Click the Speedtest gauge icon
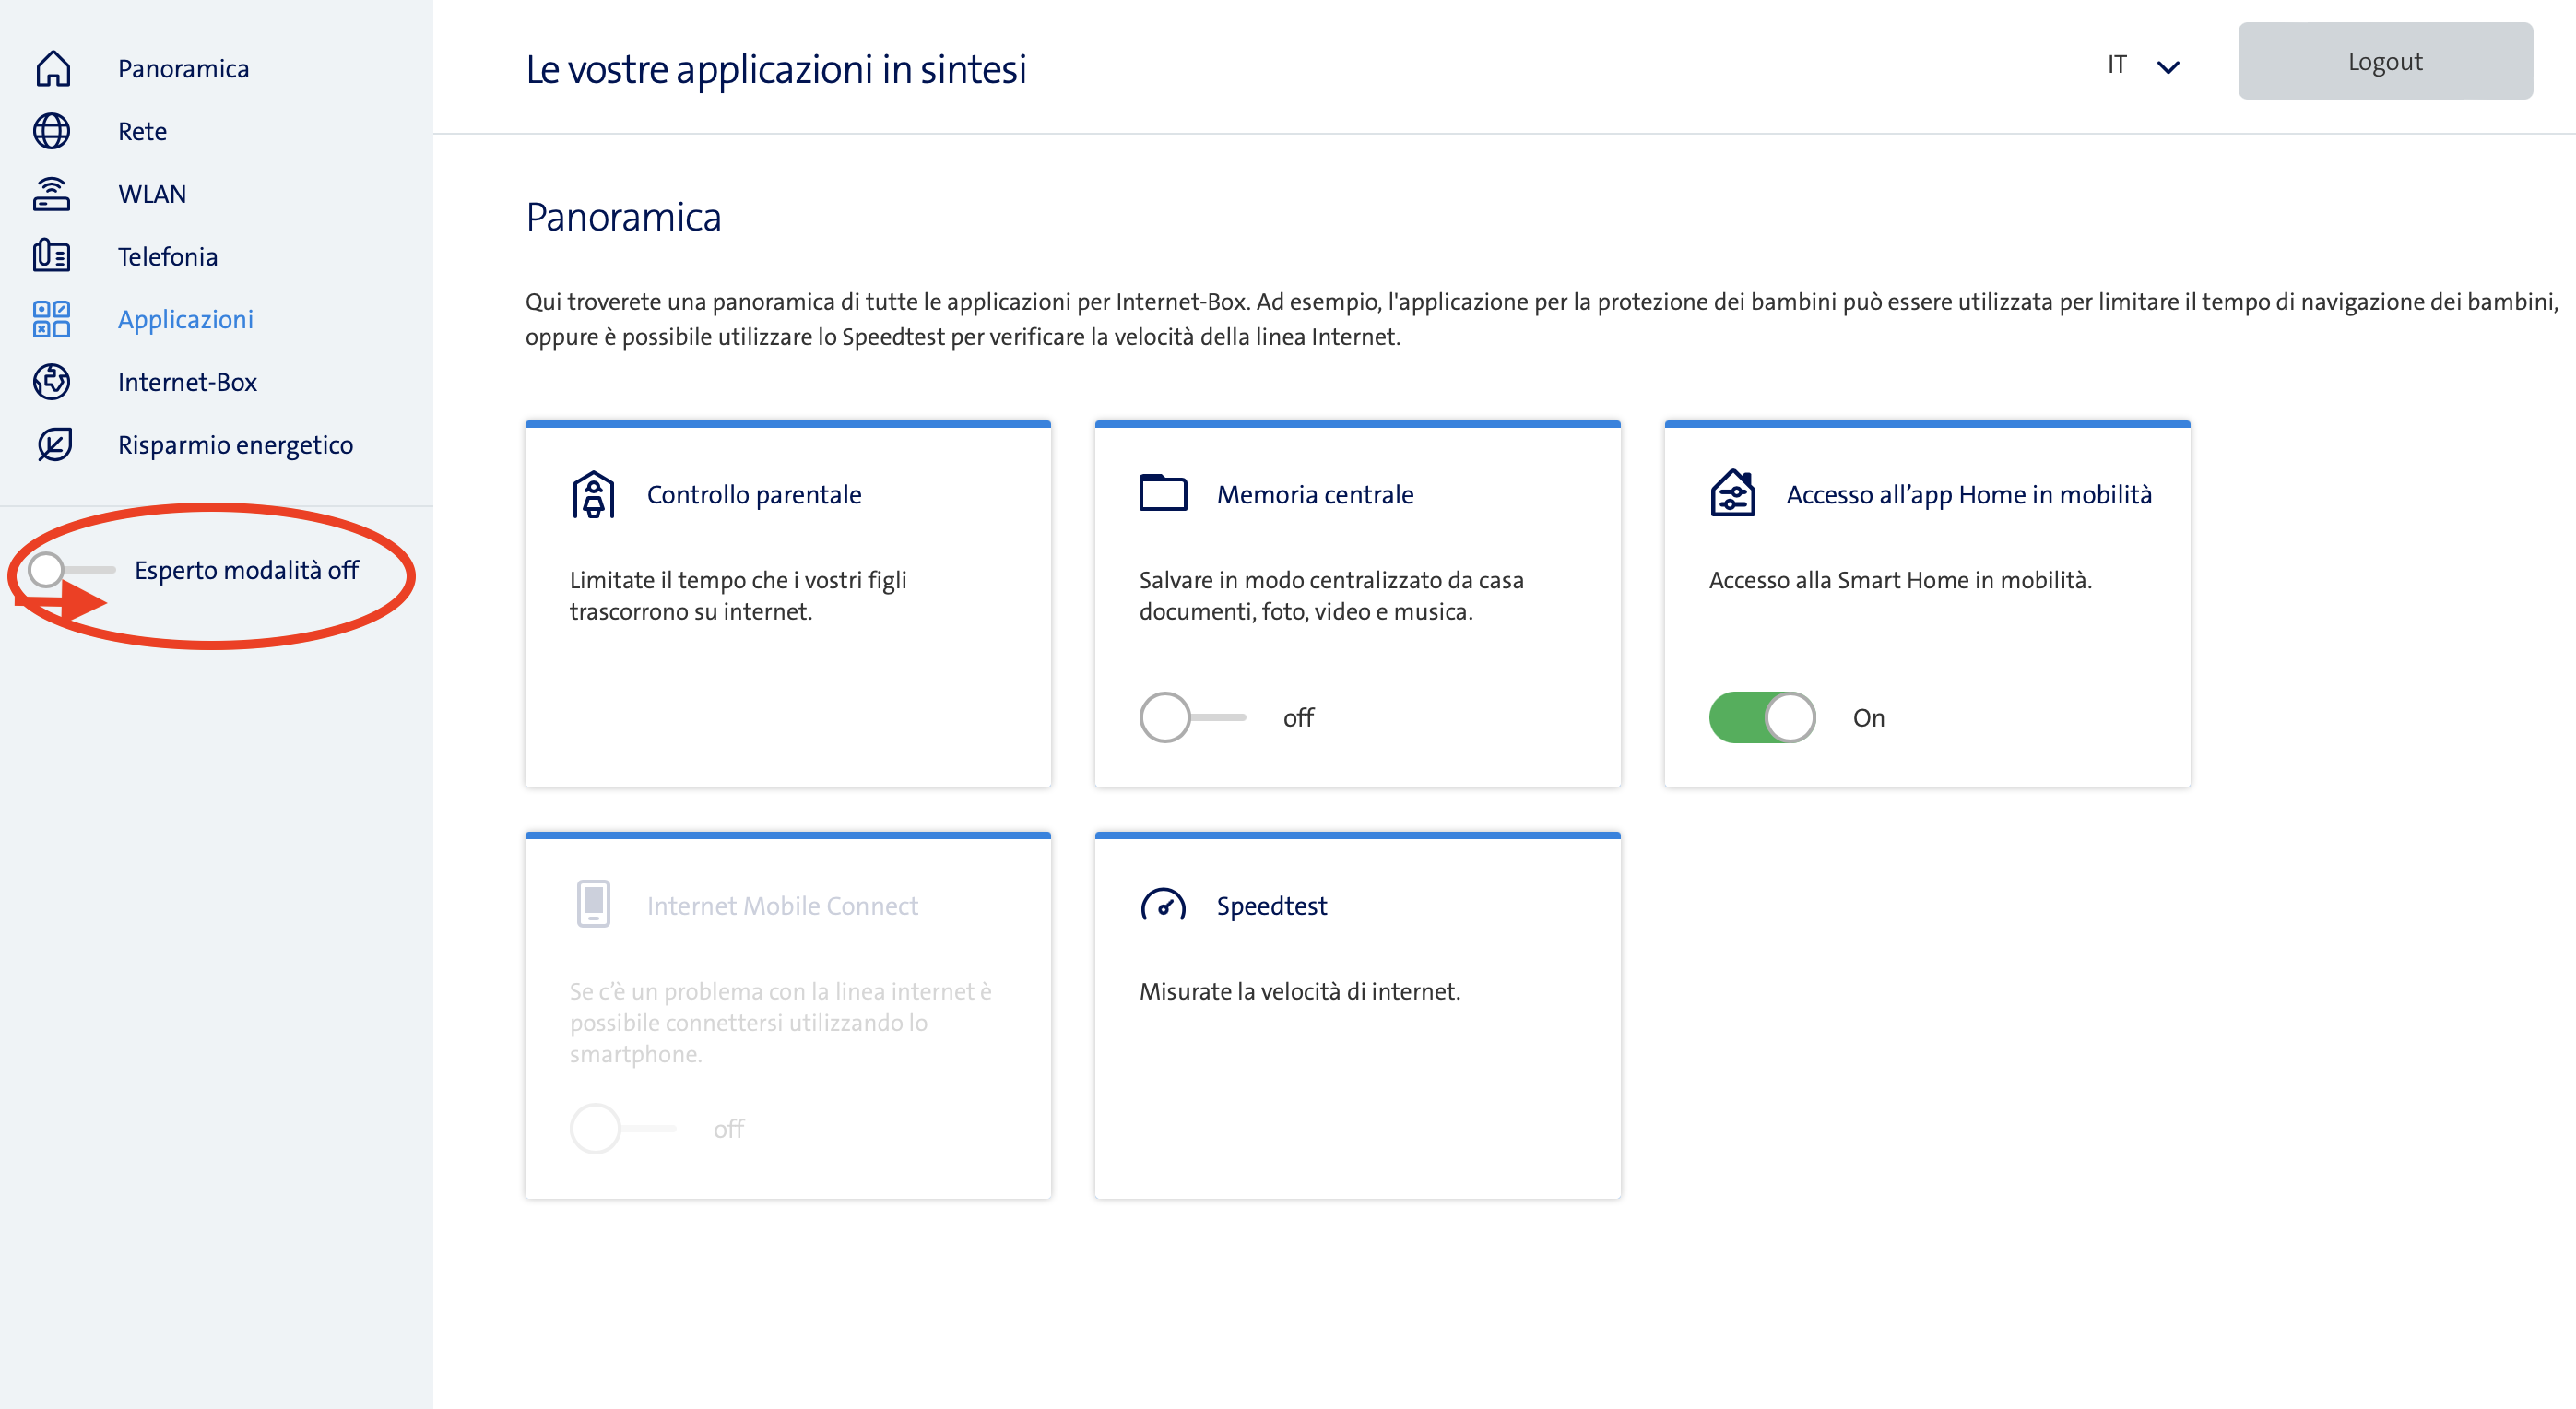 coord(1163,906)
